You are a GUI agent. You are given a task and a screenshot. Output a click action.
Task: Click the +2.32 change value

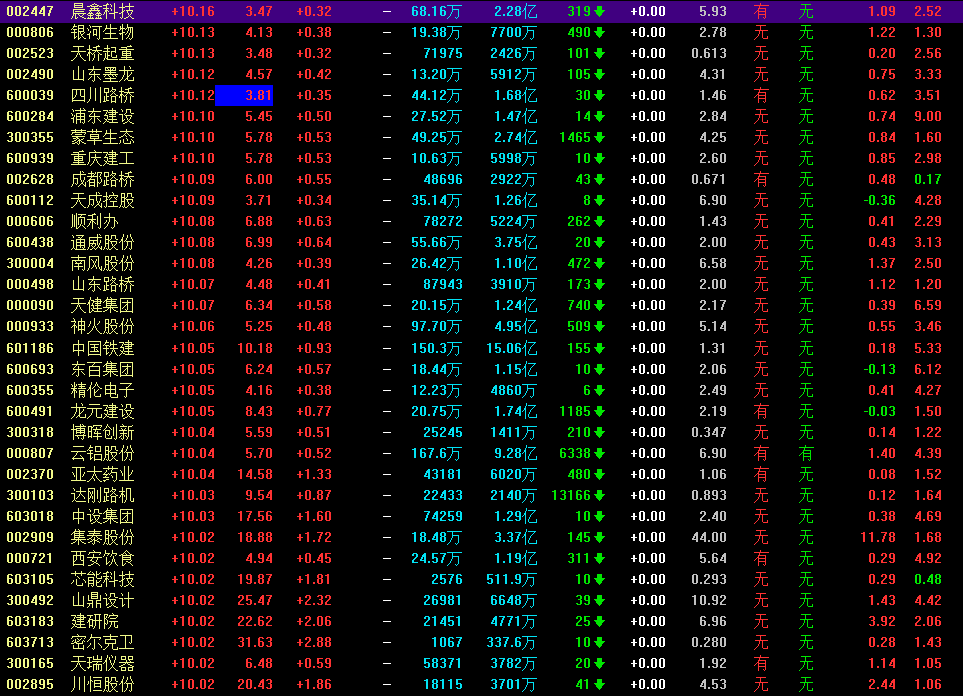[314, 600]
